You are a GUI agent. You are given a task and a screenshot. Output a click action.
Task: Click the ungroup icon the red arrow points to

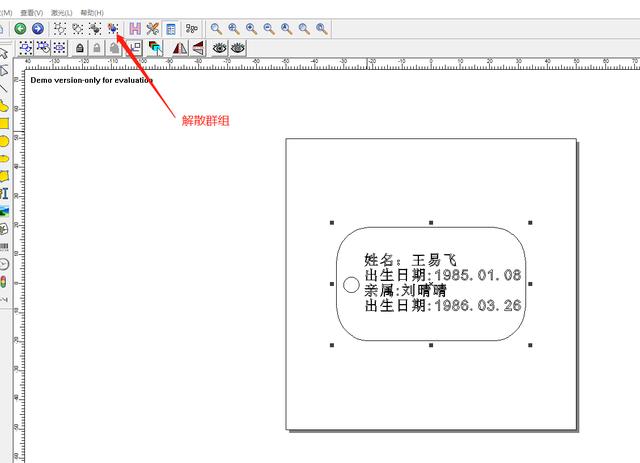pos(112,29)
